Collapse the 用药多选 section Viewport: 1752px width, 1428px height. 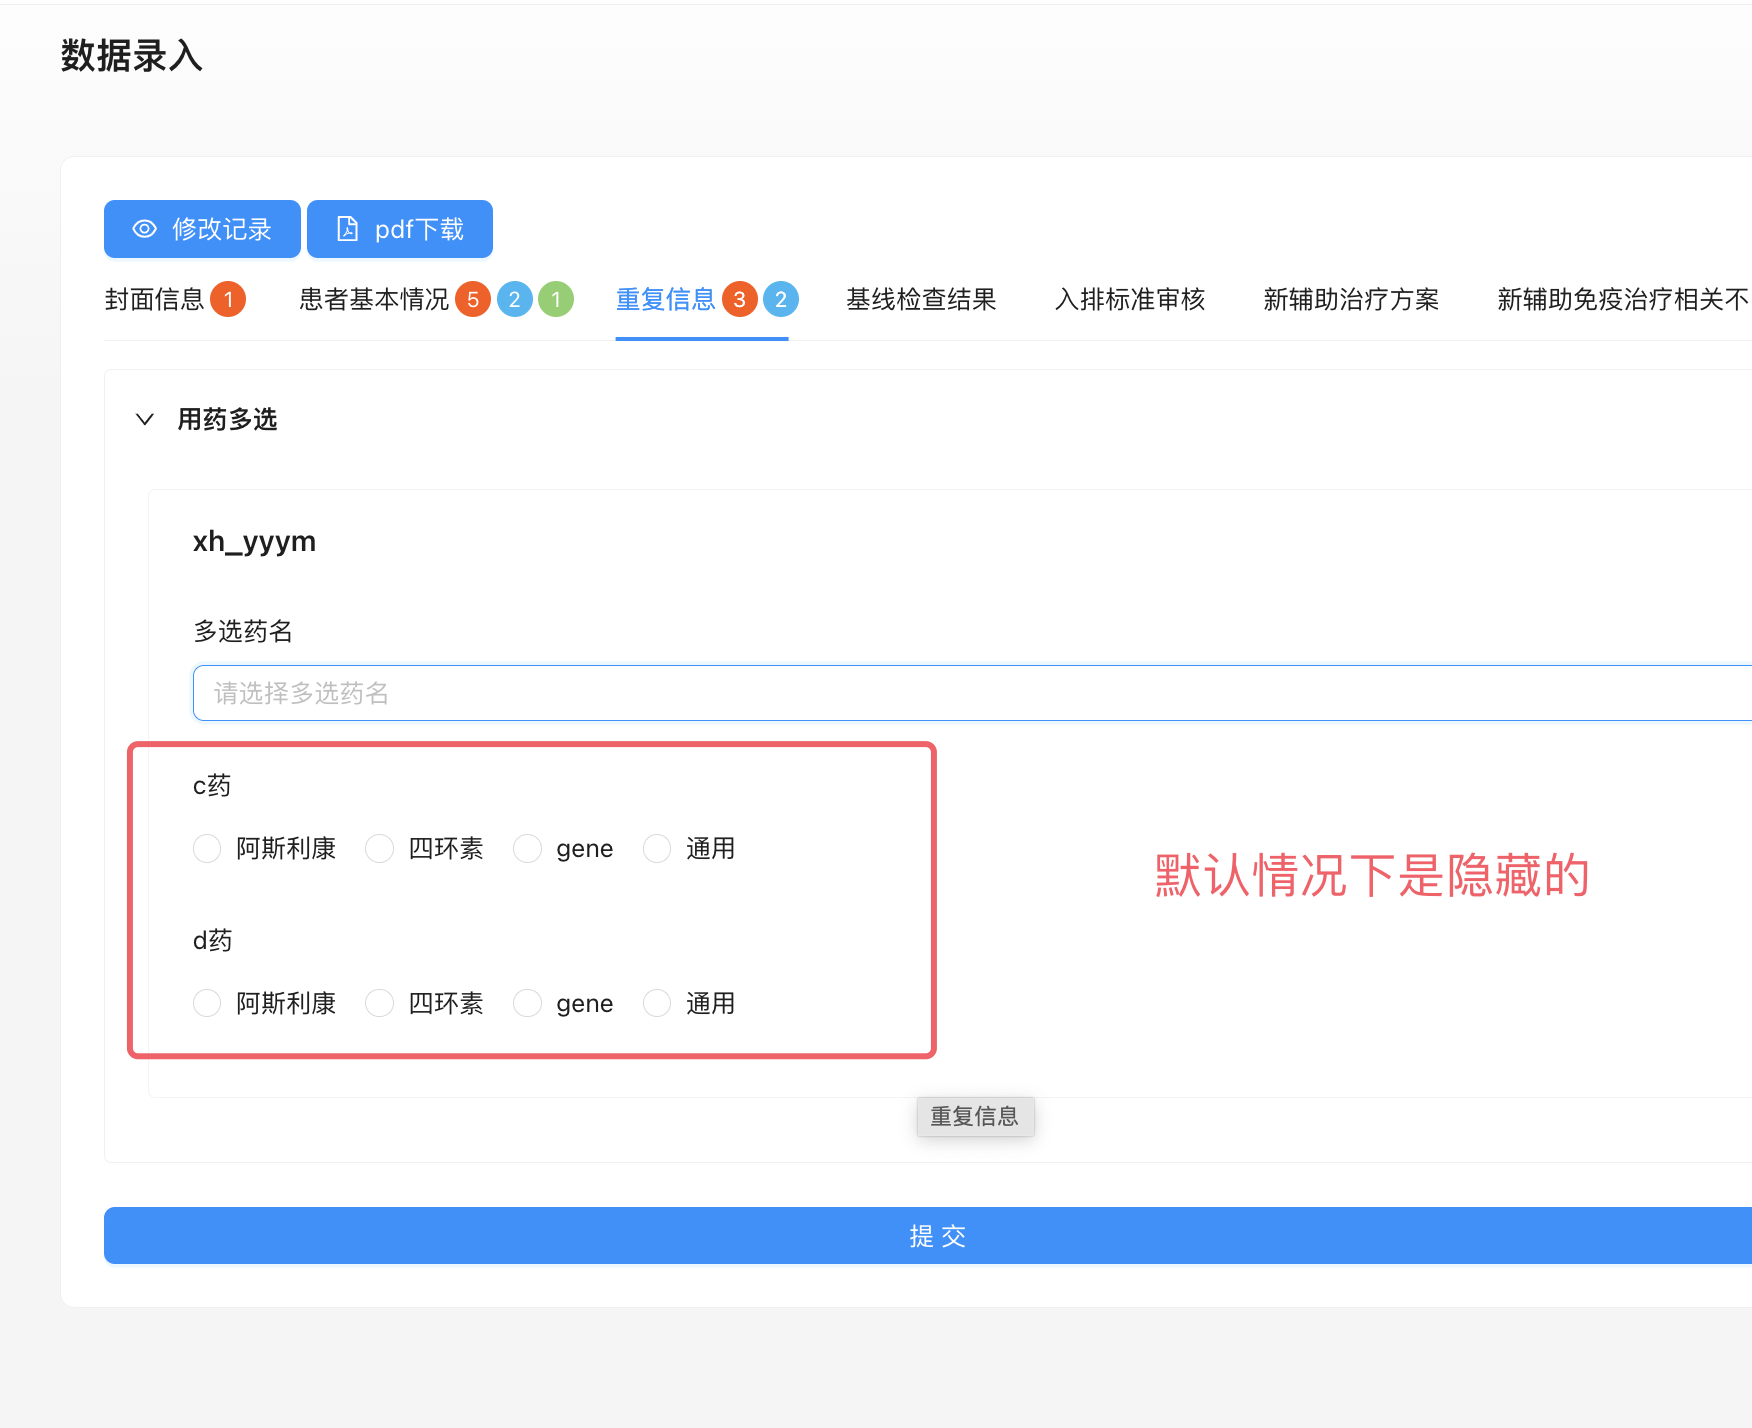pos(144,419)
